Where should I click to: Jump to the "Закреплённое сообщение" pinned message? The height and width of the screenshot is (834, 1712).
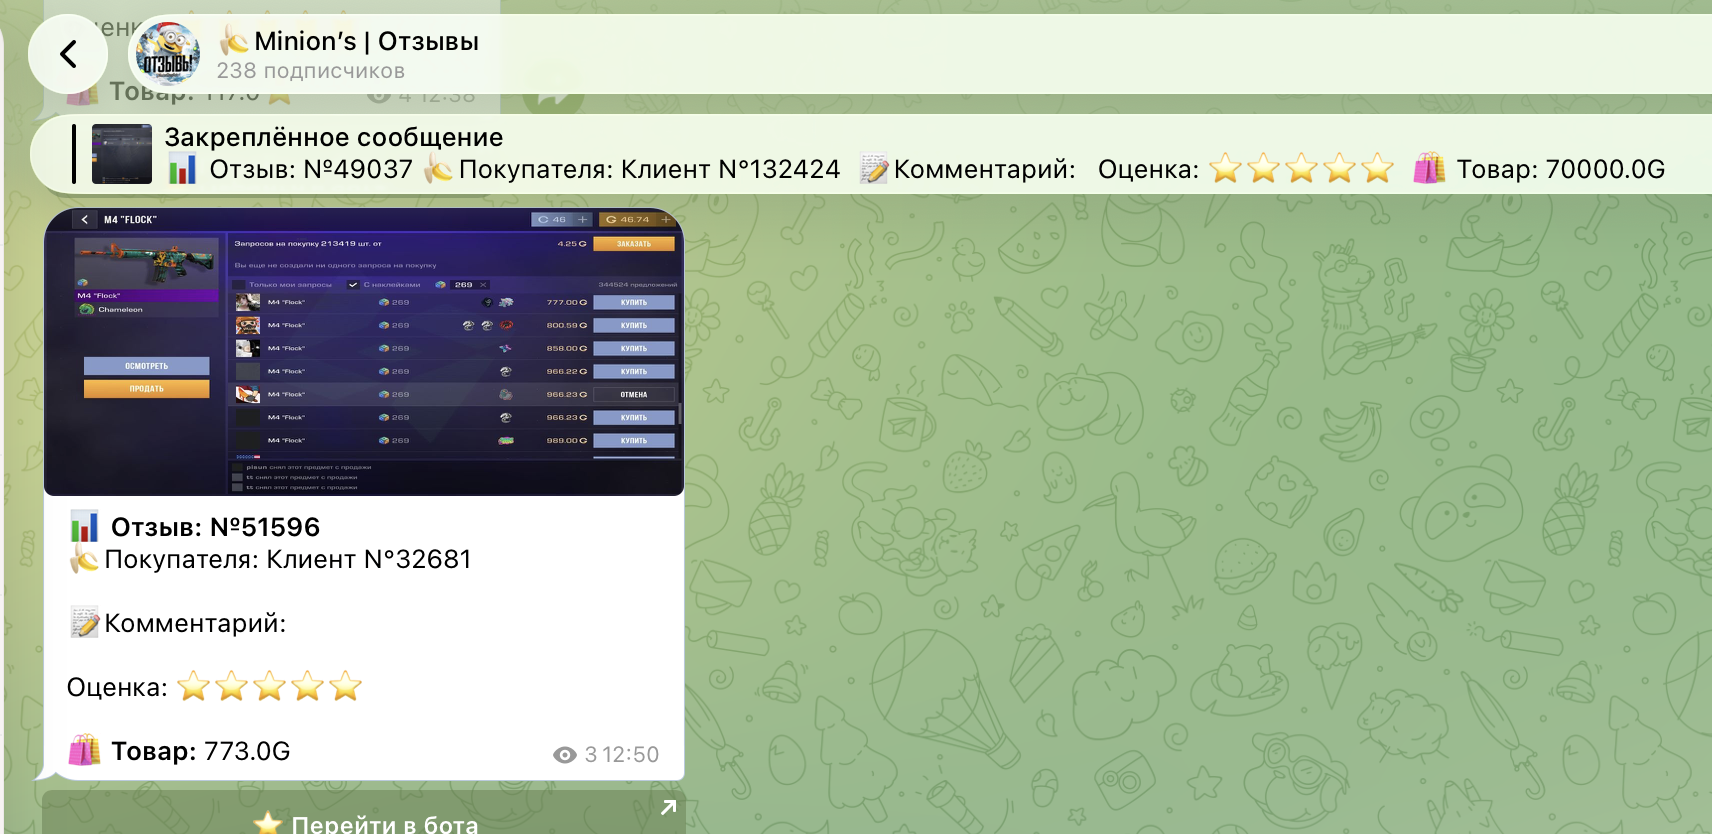pos(334,137)
